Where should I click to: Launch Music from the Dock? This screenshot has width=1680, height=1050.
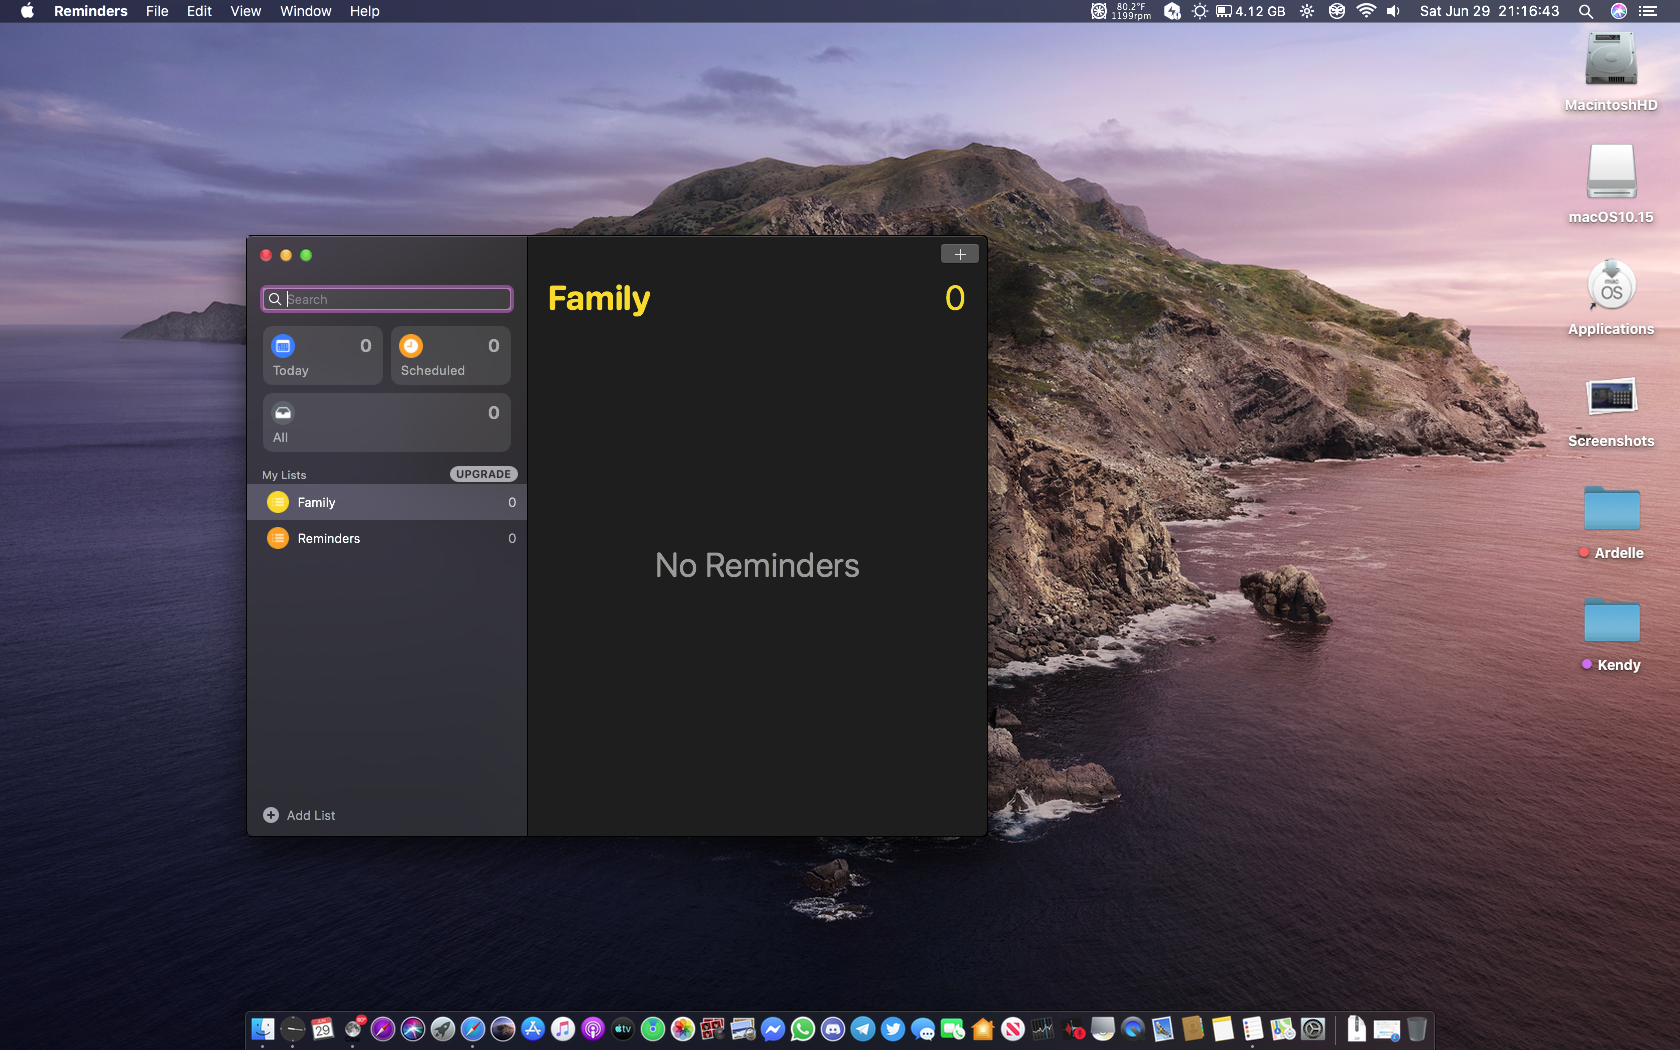tap(563, 1029)
